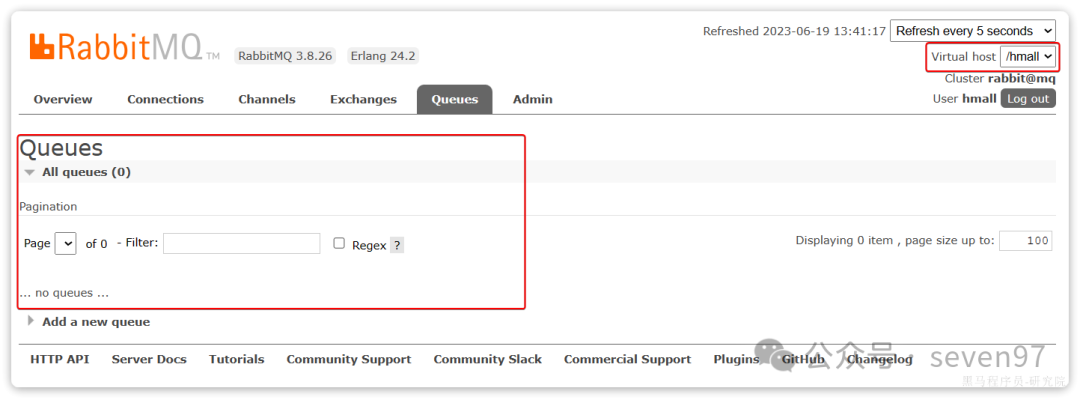The height and width of the screenshot is (400, 1080).
Task: Open the refresh interval dropdown
Action: pos(973,31)
